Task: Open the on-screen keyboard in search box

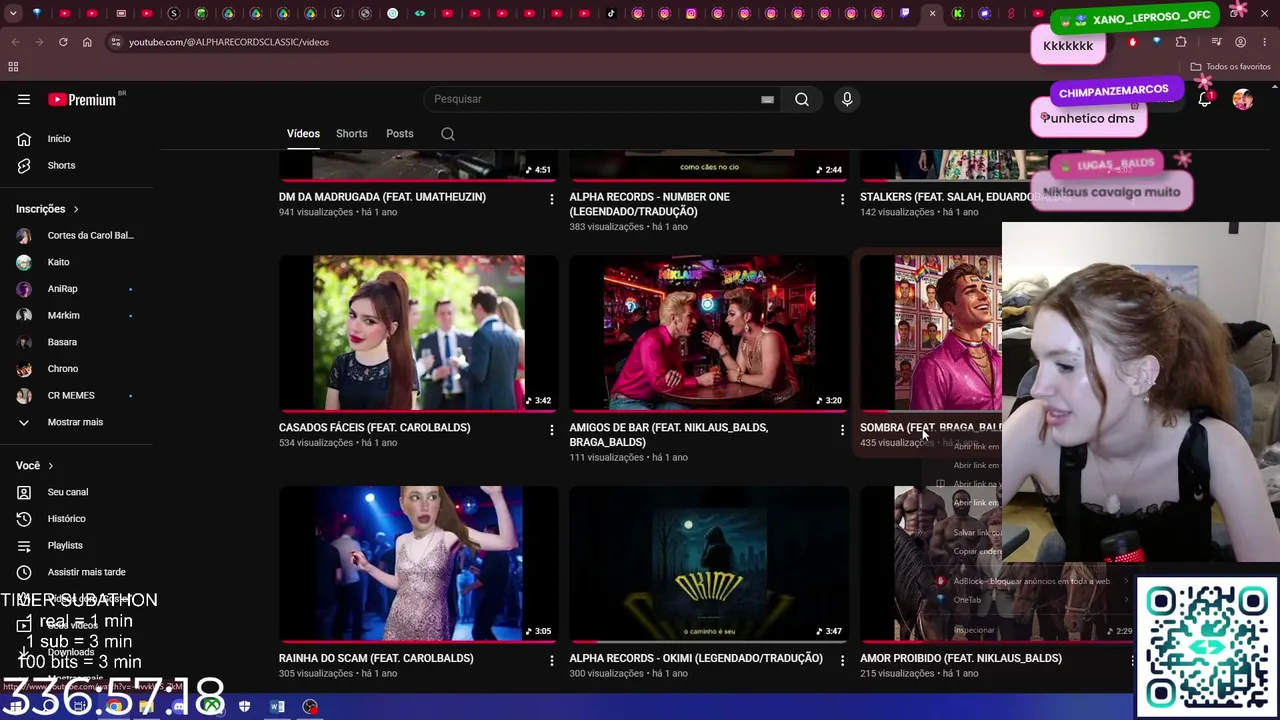Action: 767,99
